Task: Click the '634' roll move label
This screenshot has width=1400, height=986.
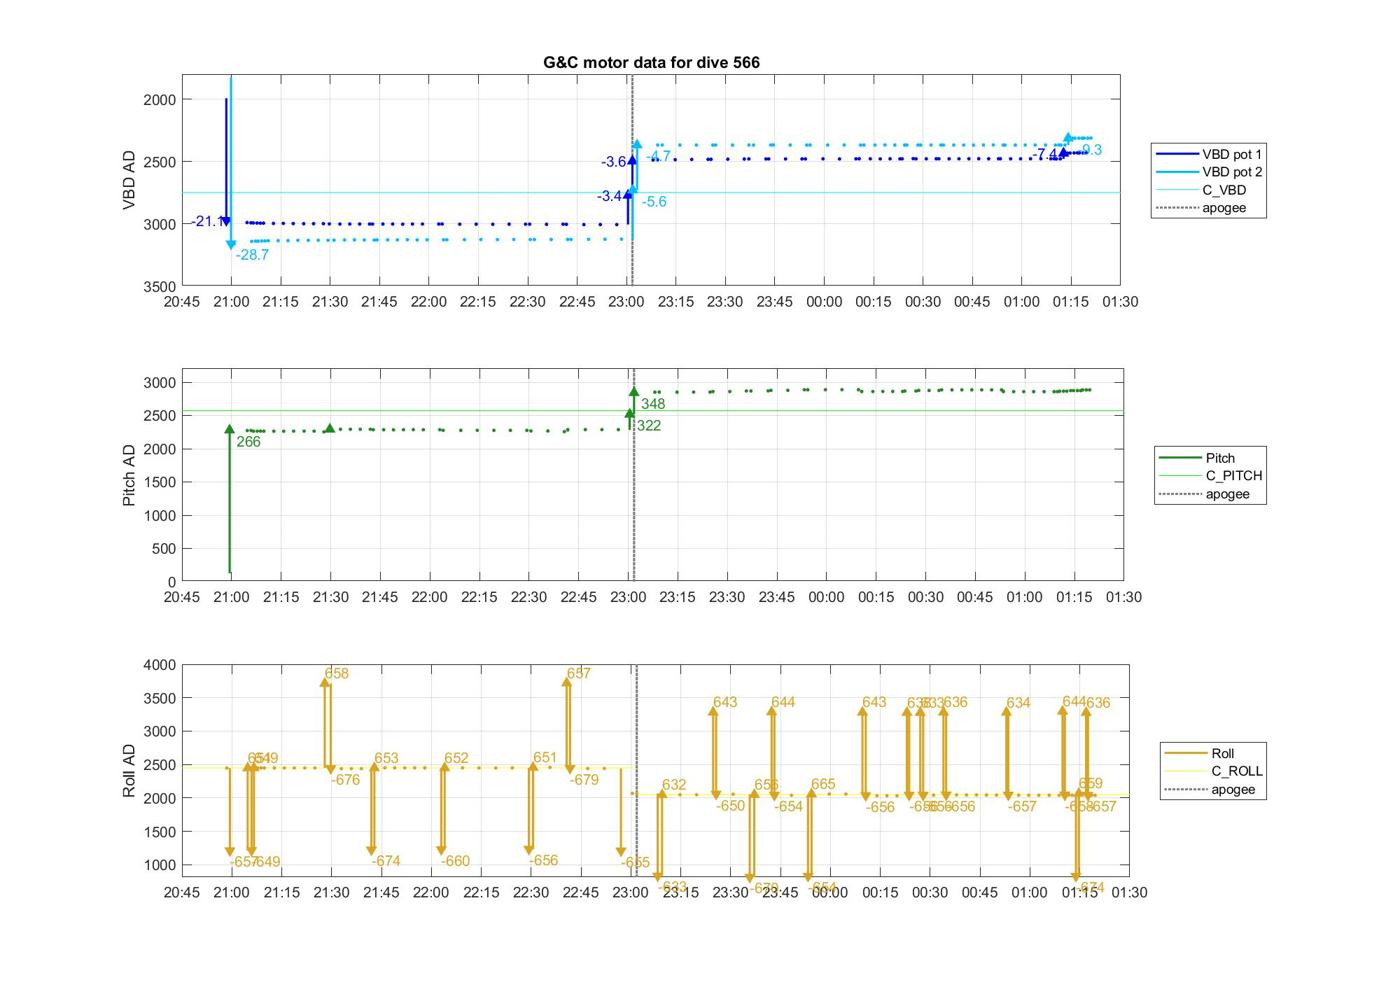Action: pos(1018,703)
